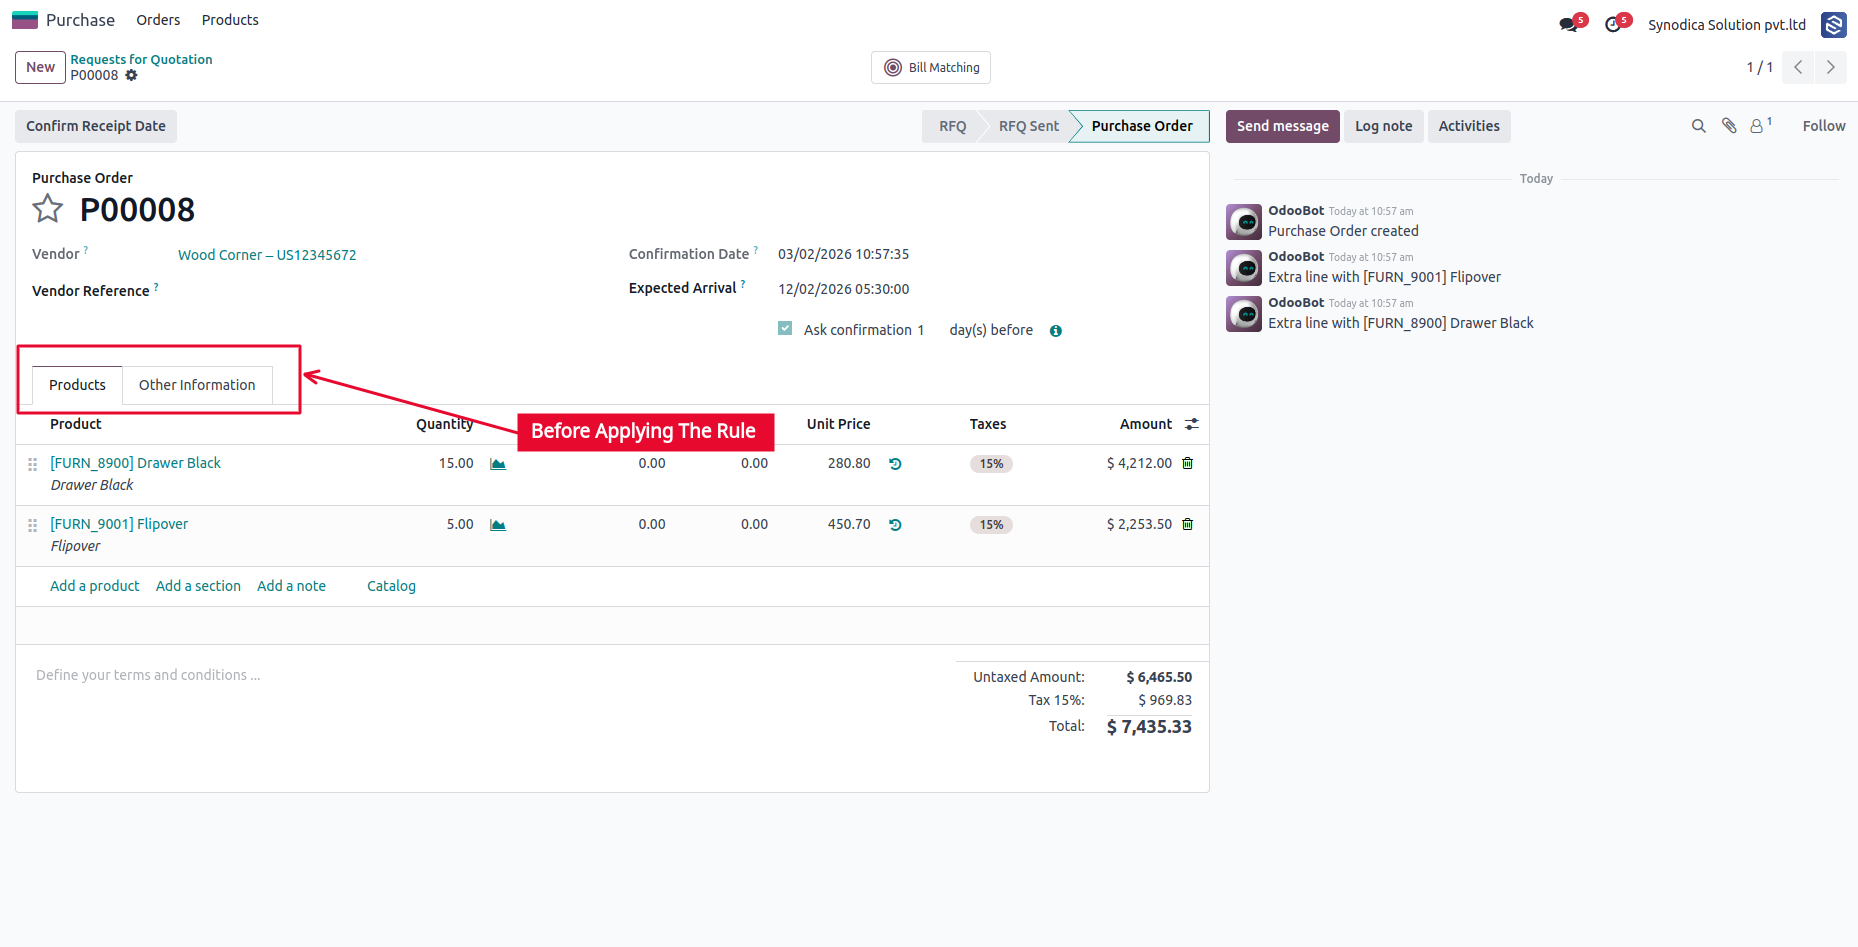Screen dimensions: 1858x947
Task: Open the P00008 gear actions menu
Action: click(x=131, y=75)
